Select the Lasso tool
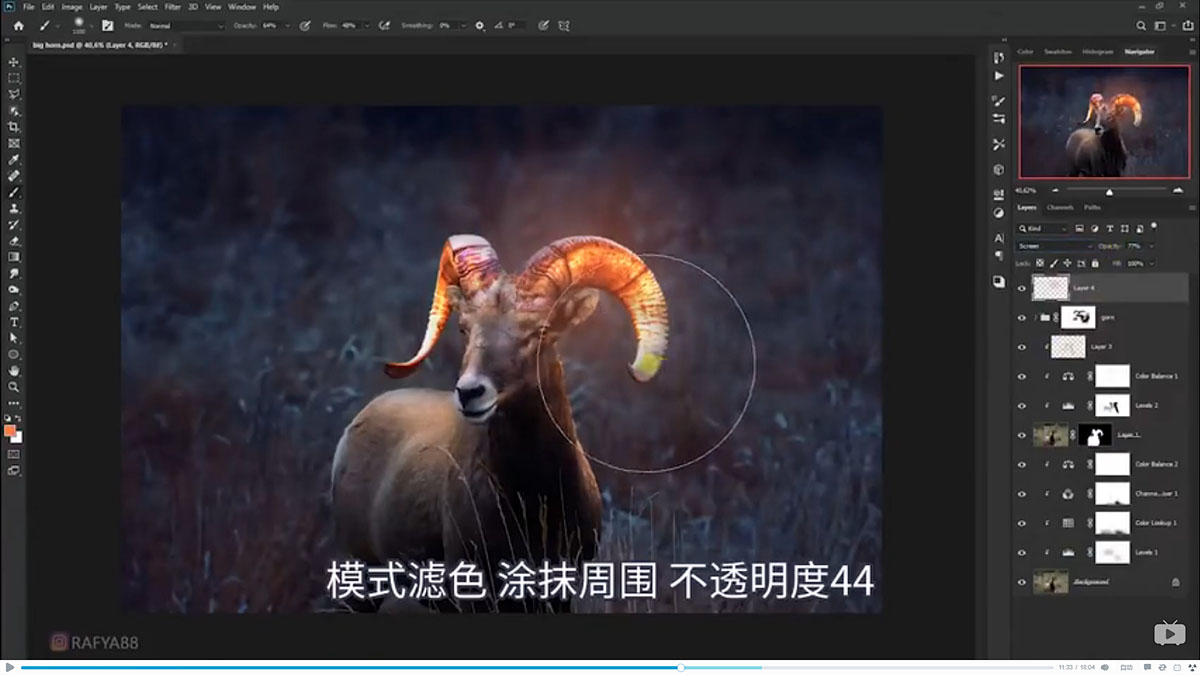The height and width of the screenshot is (675, 1200). [13, 94]
